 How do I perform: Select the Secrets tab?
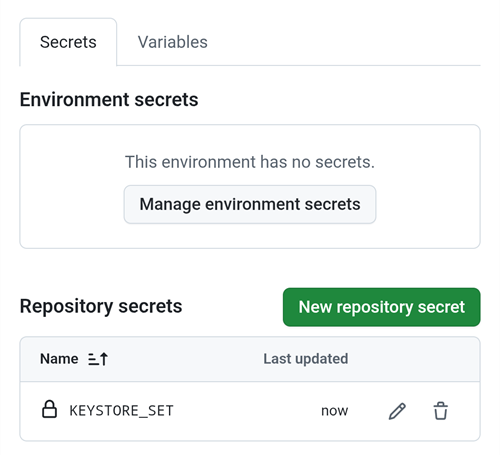click(x=68, y=42)
